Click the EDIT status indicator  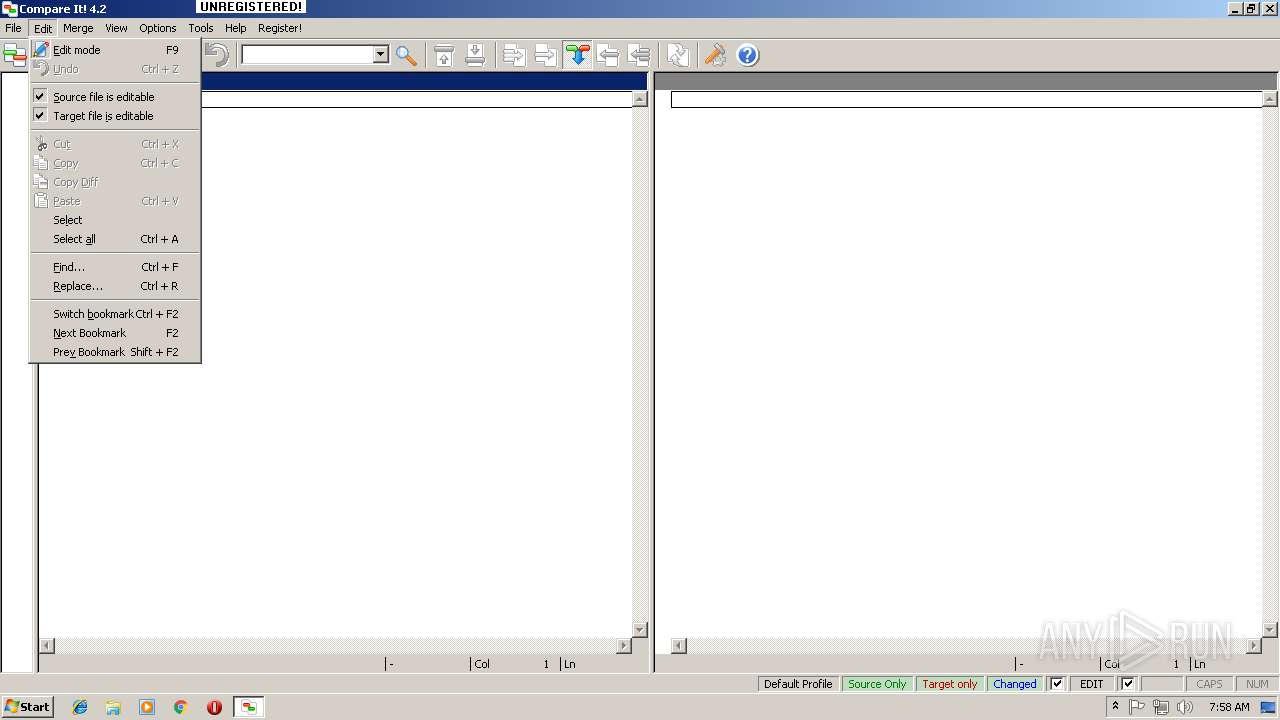point(1092,684)
